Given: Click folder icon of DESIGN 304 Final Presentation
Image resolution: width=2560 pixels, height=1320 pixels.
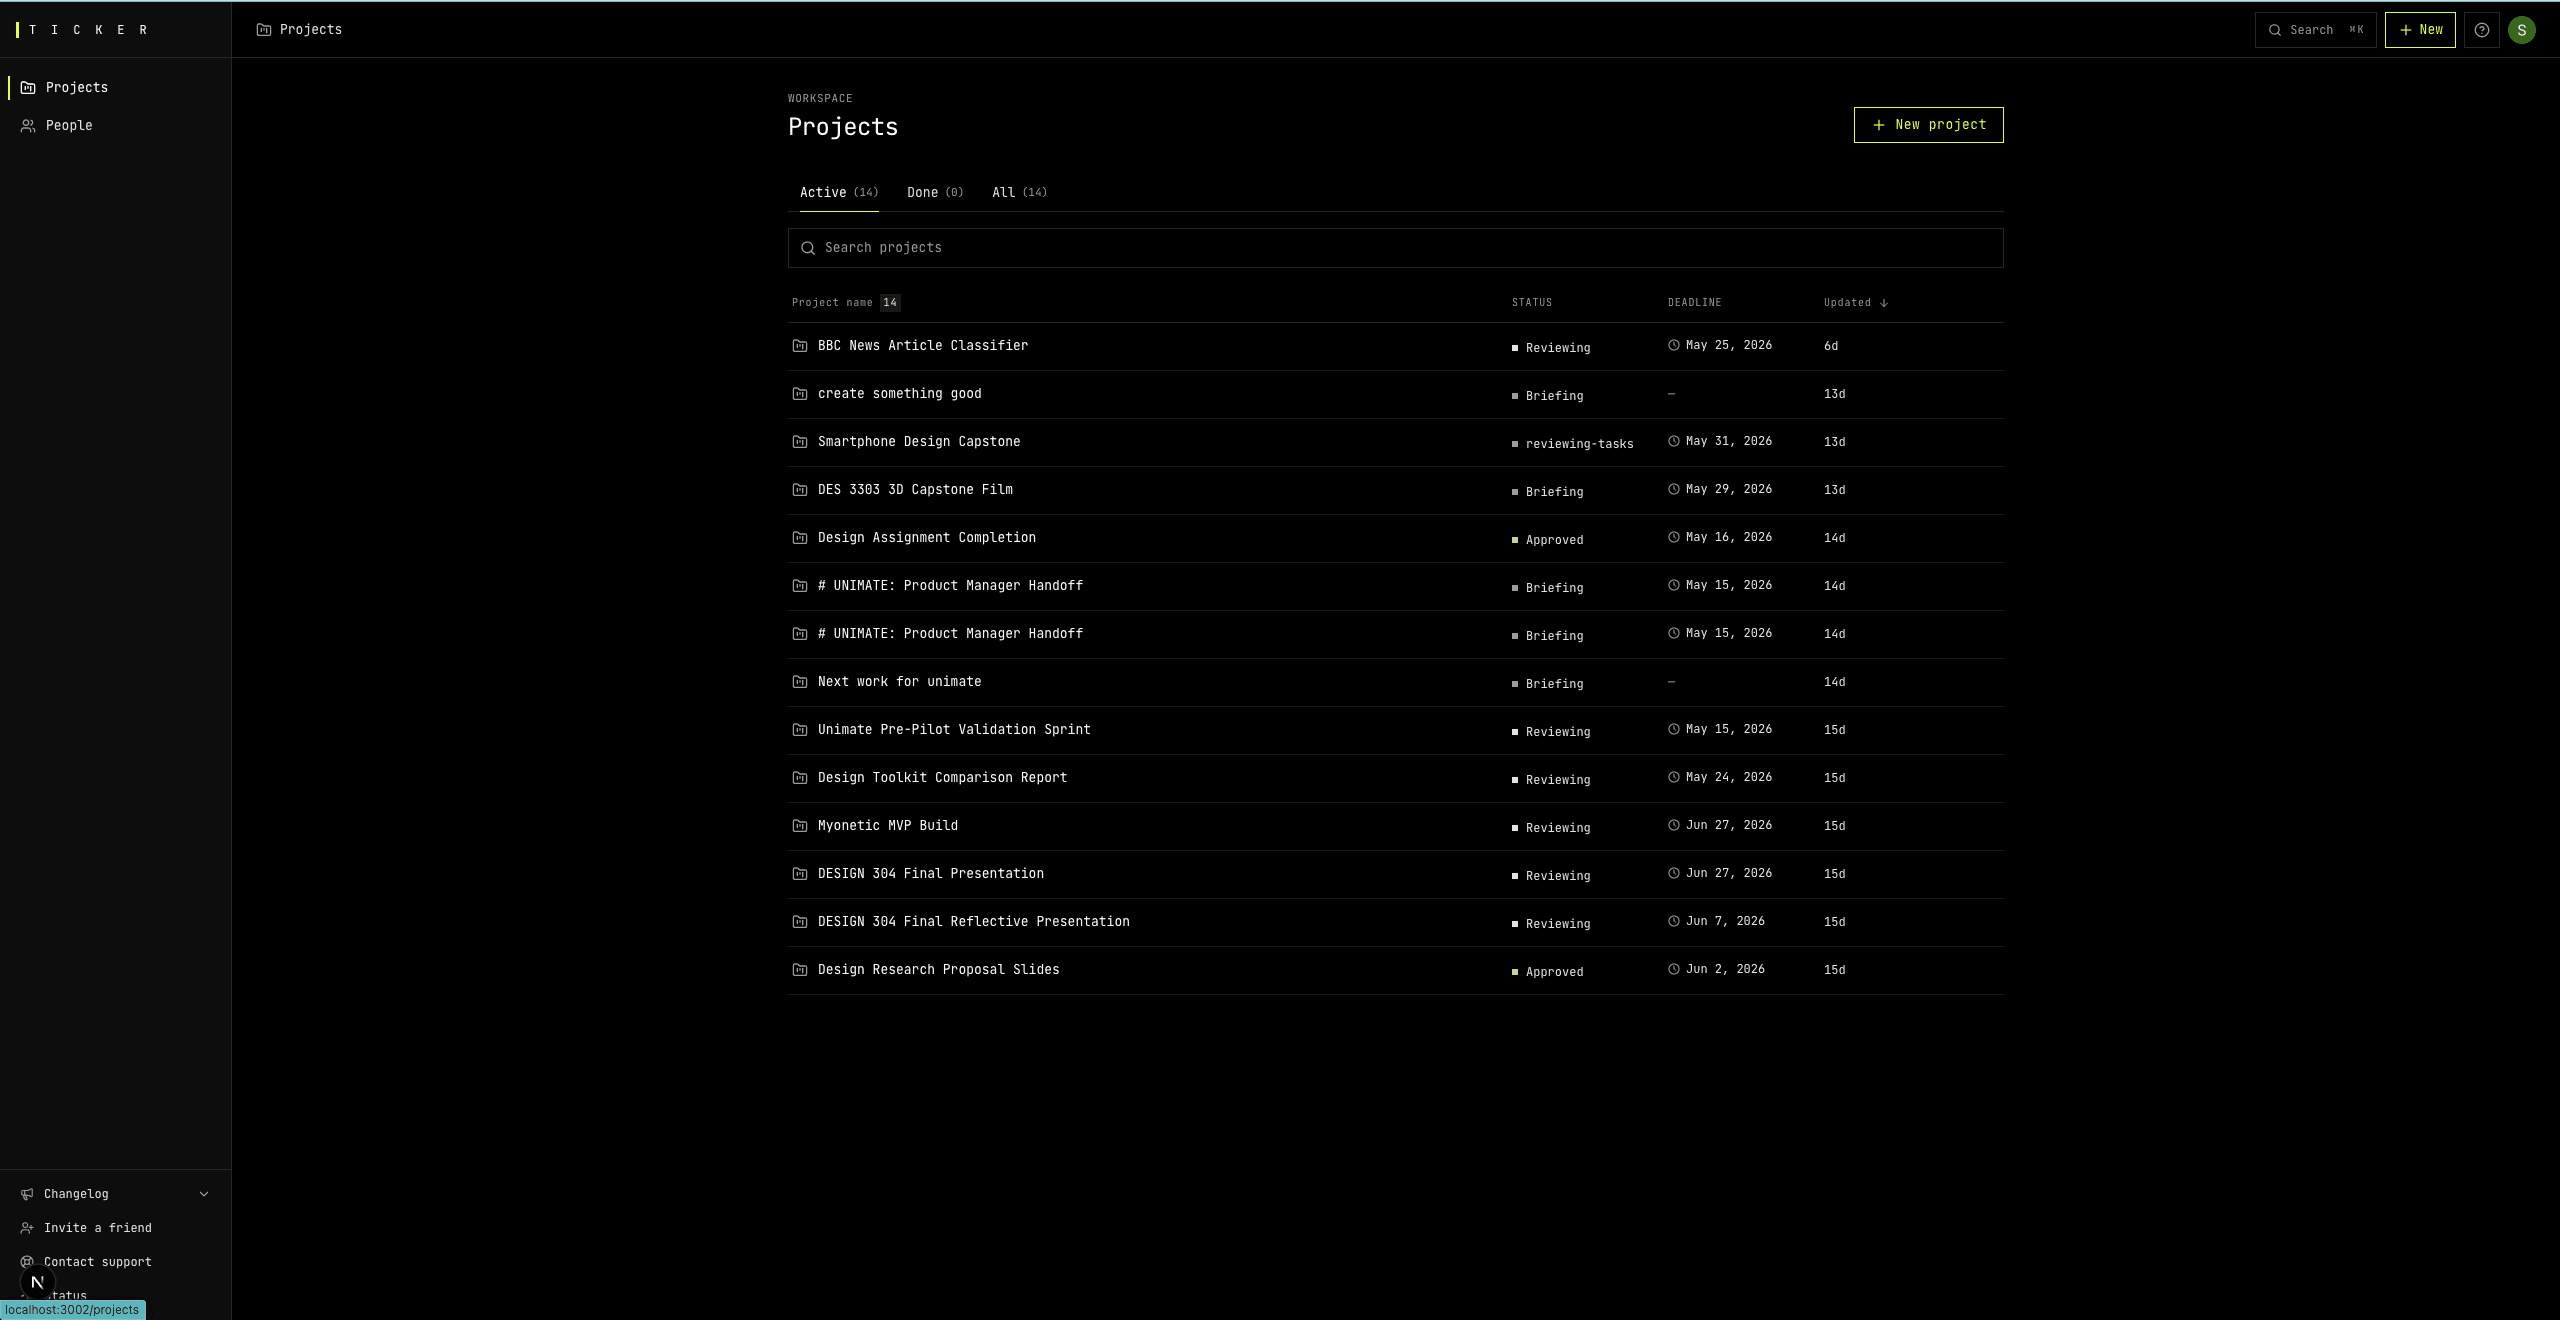Looking at the screenshot, I should click(x=800, y=874).
